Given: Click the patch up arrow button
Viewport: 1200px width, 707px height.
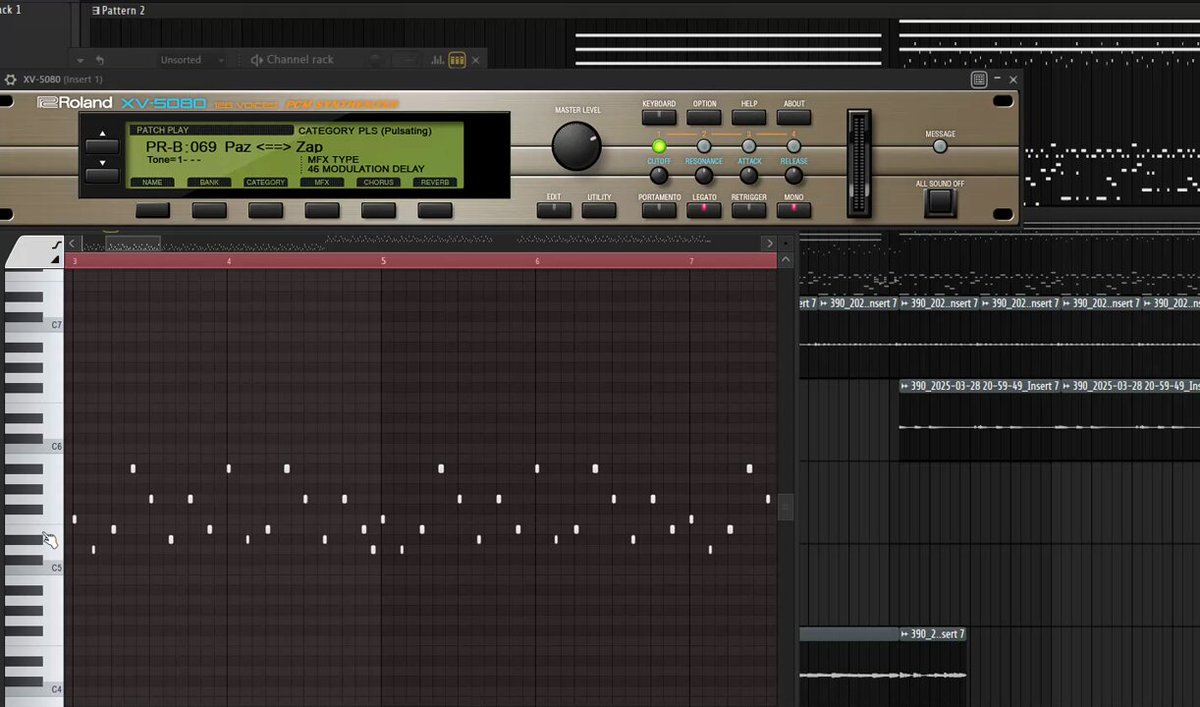Looking at the screenshot, I should [101, 147].
